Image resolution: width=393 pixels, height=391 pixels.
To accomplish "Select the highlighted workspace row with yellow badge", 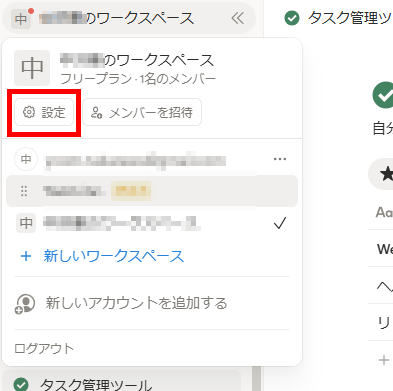I will 152,191.
